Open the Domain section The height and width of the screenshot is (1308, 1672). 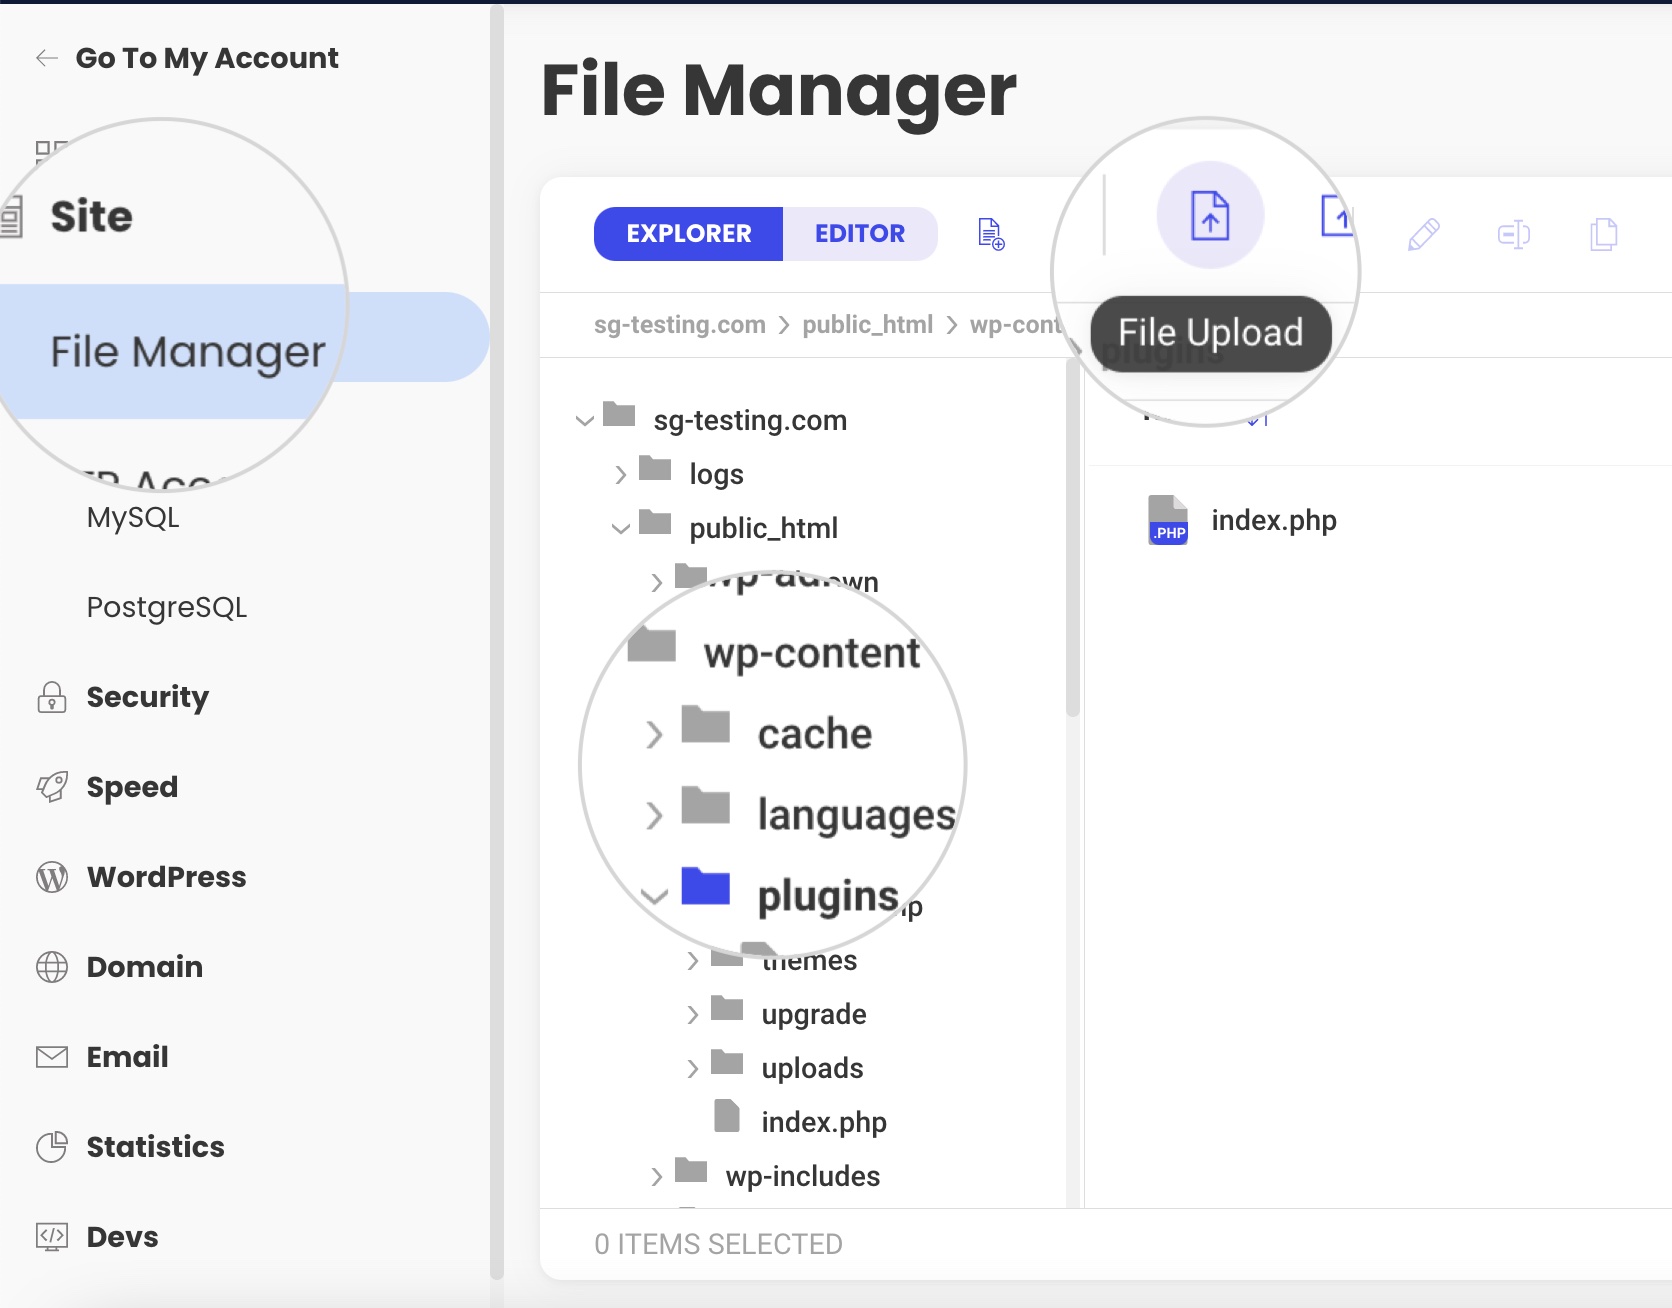coord(145,967)
